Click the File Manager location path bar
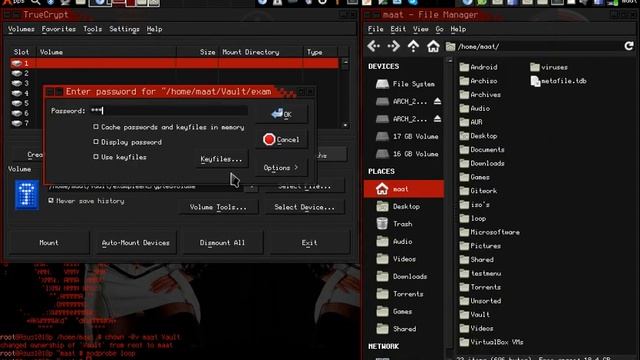The width and height of the screenshot is (640, 360). pos(533,47)
